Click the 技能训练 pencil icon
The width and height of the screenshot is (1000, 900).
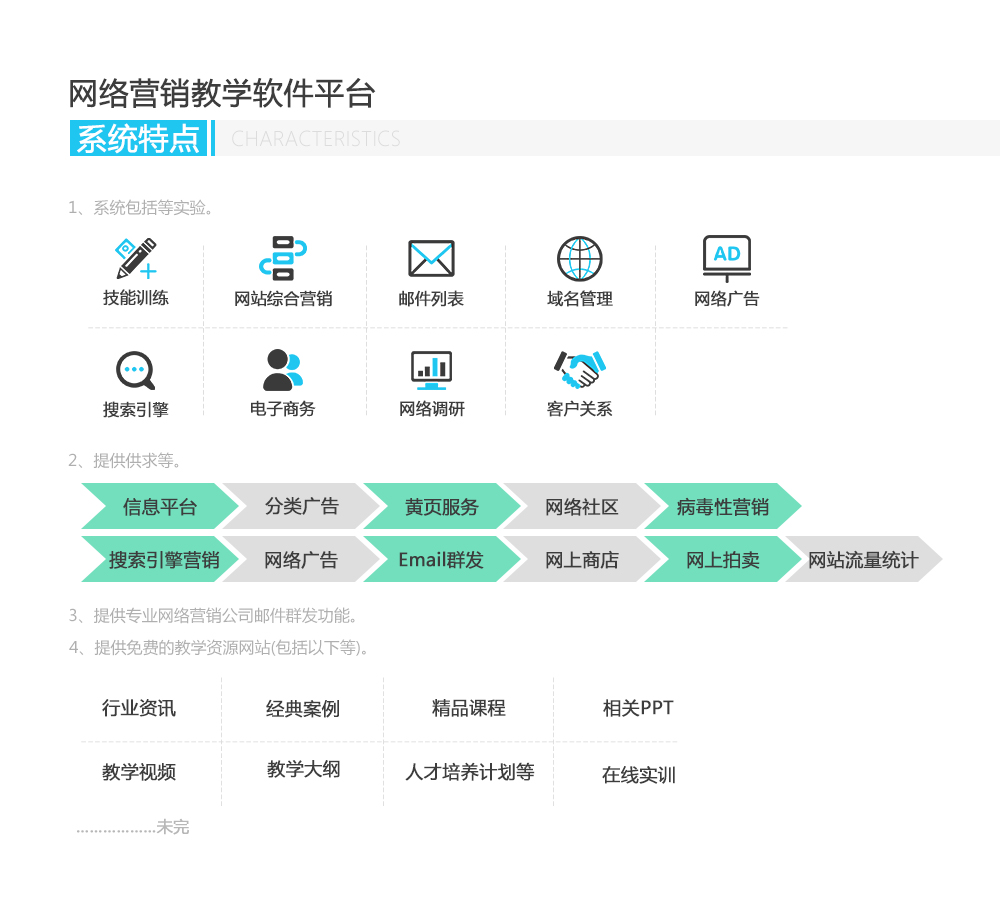point(136,258)
